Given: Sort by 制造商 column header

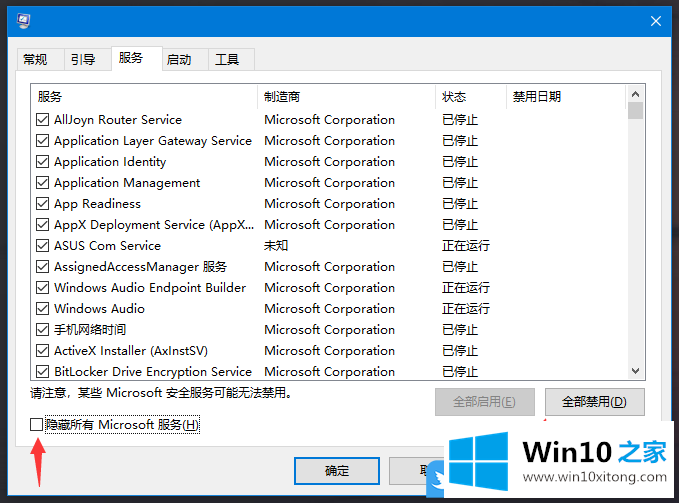Looking at the screenshot, I should 346,97.
